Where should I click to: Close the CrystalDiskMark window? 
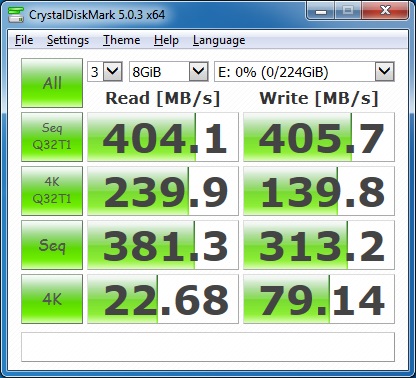click(385, 11)
